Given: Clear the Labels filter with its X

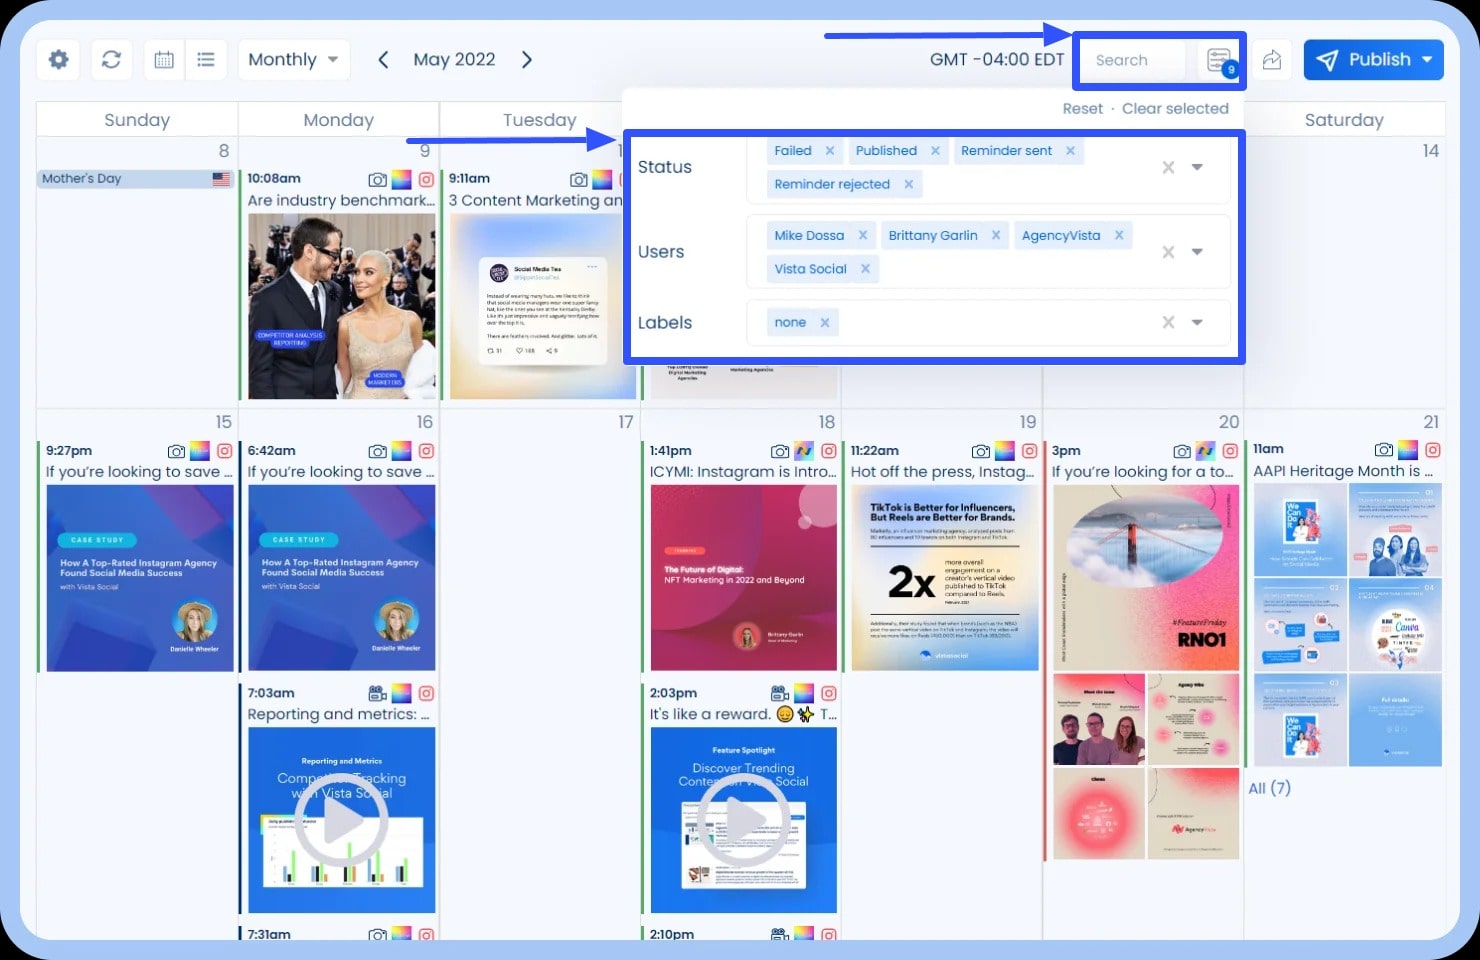Looking at the screenshot, I should coord(1168,322).
